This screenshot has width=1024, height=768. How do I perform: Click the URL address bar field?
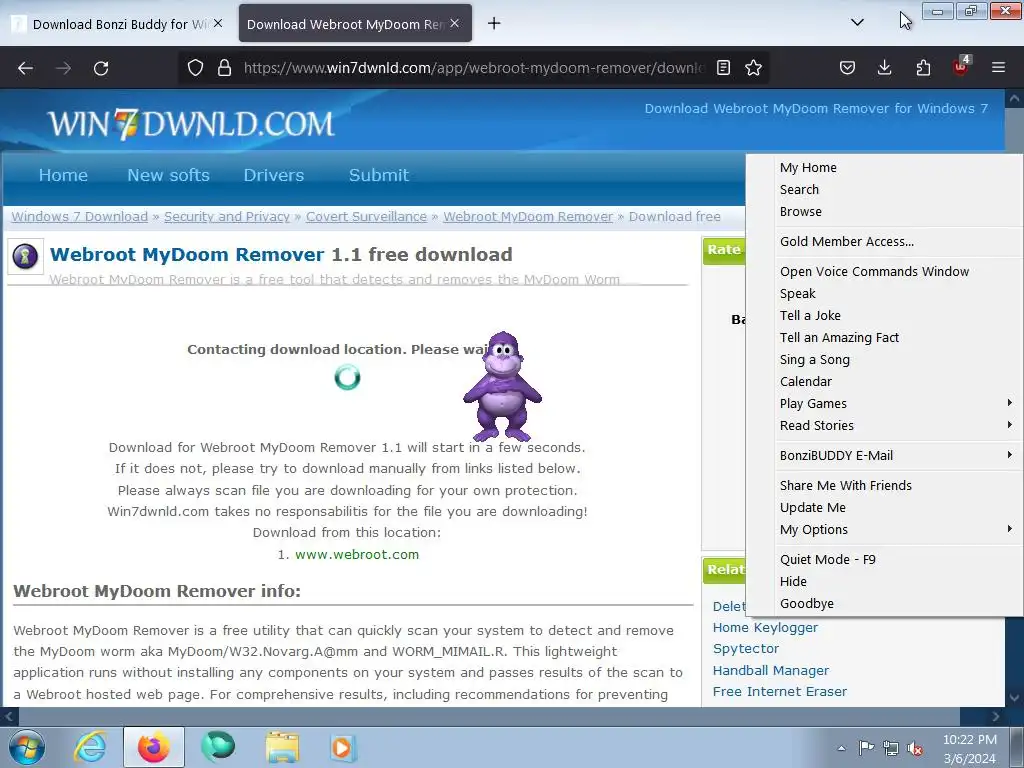pos(473,68)
